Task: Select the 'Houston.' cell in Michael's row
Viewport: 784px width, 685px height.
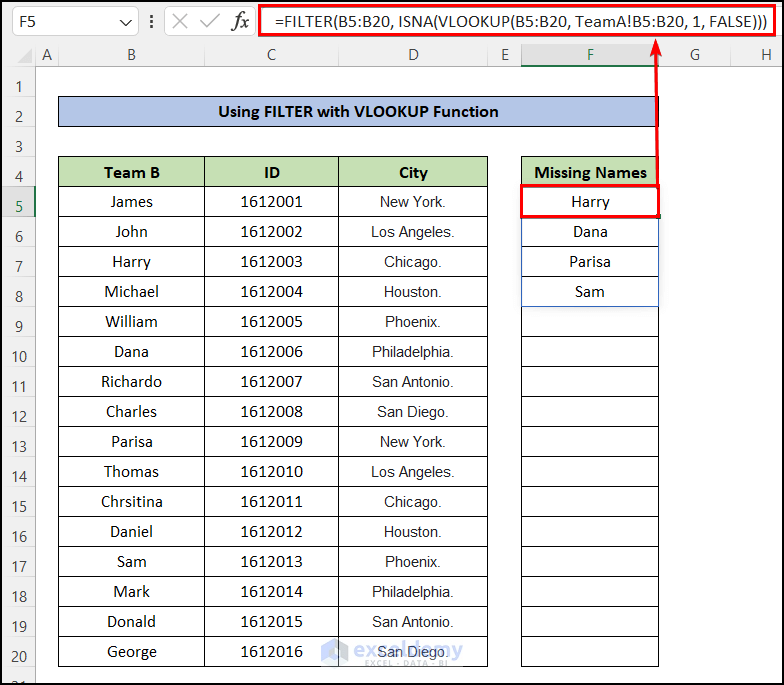Action: [x=413, y=292]
